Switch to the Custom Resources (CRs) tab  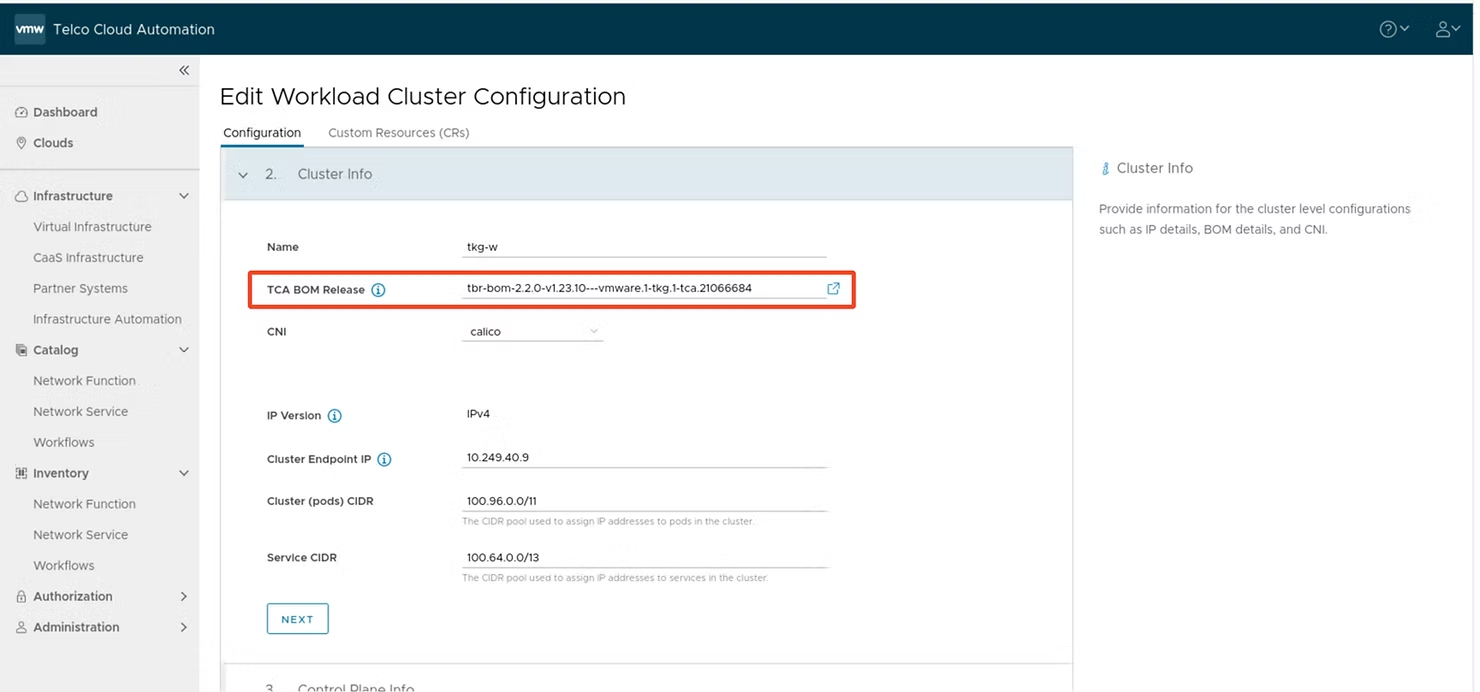coord(397,132)
